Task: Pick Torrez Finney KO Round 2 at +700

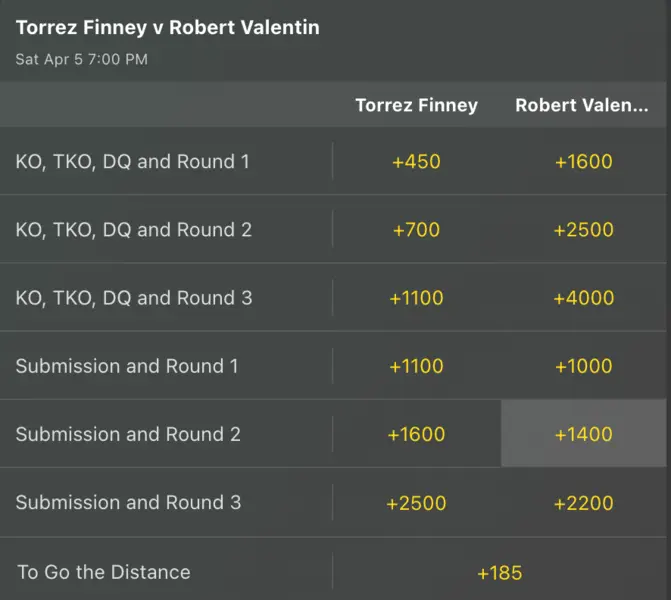Action: [416, 230]
